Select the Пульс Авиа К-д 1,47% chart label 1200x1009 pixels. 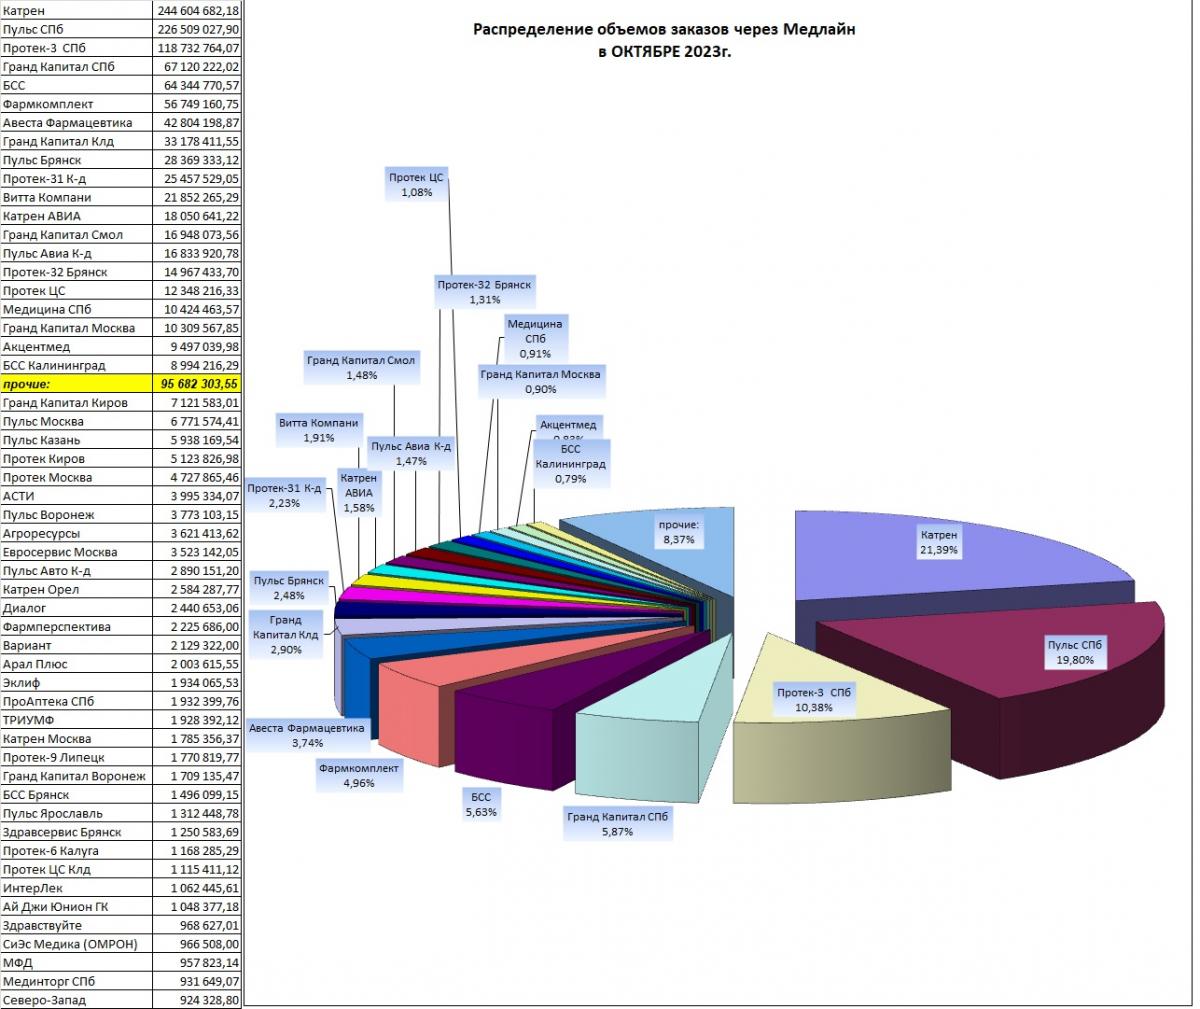[x=411, y=454]
